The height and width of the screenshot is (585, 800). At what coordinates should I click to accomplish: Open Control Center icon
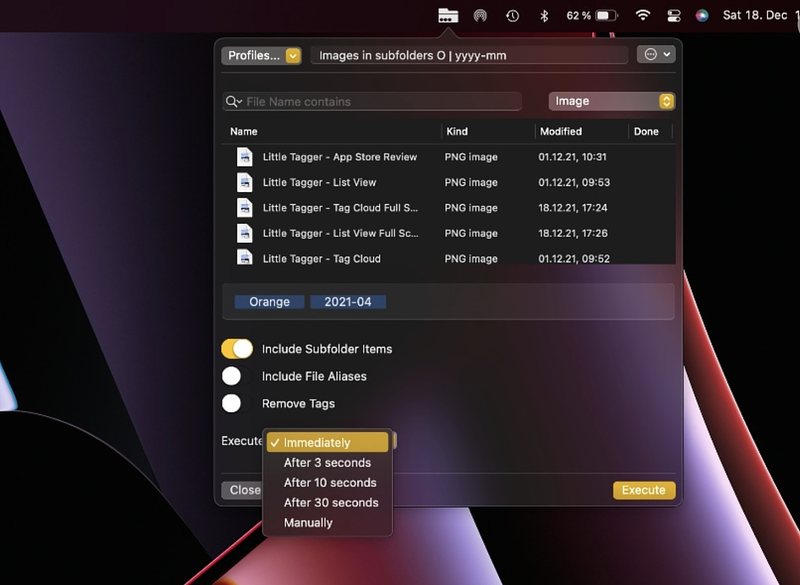tap(674, 16)
